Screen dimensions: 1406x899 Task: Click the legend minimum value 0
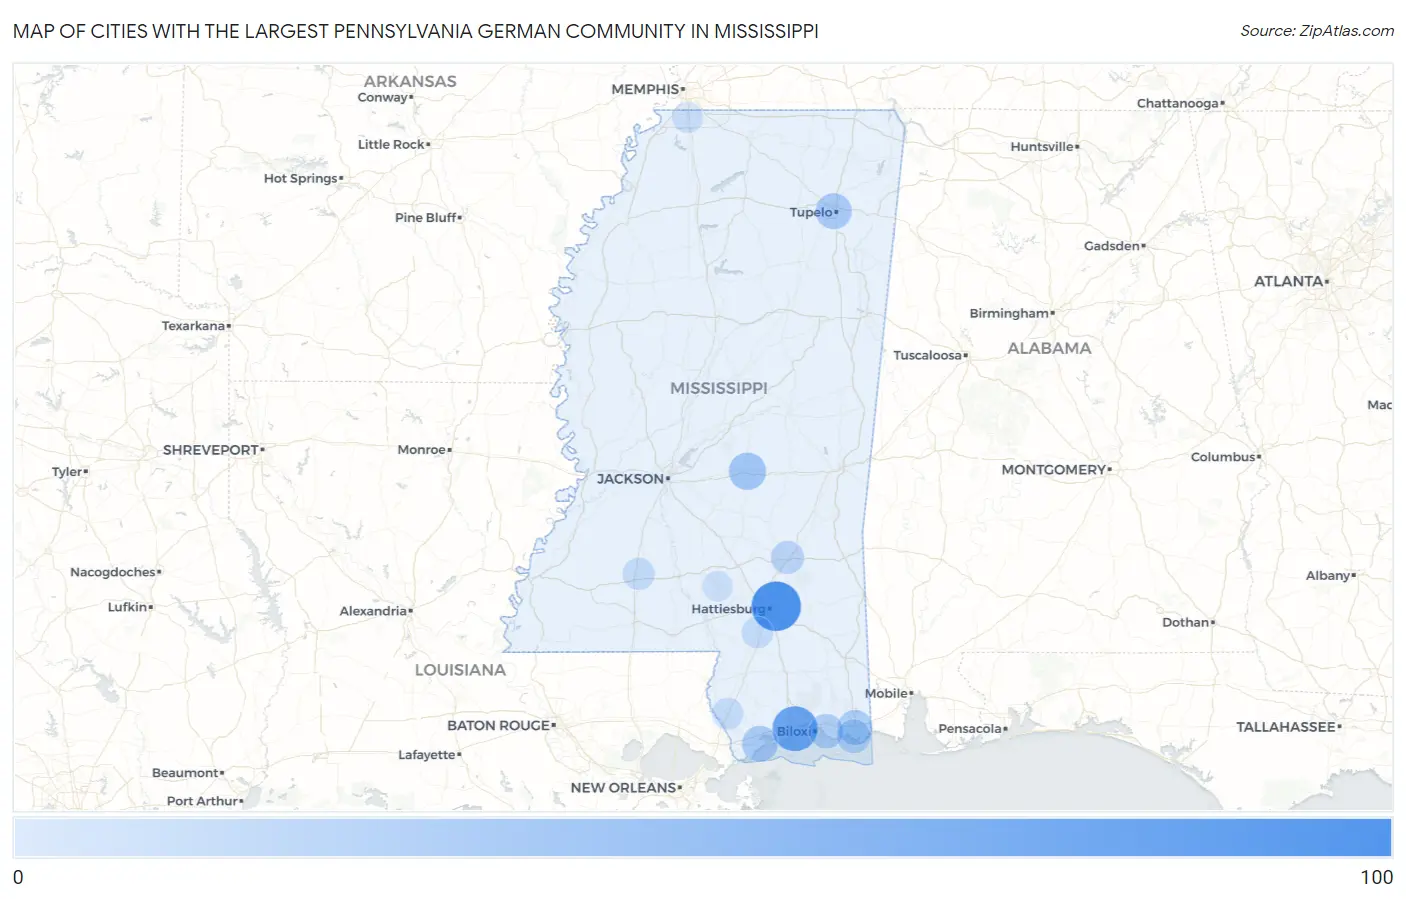coord(18,877)
